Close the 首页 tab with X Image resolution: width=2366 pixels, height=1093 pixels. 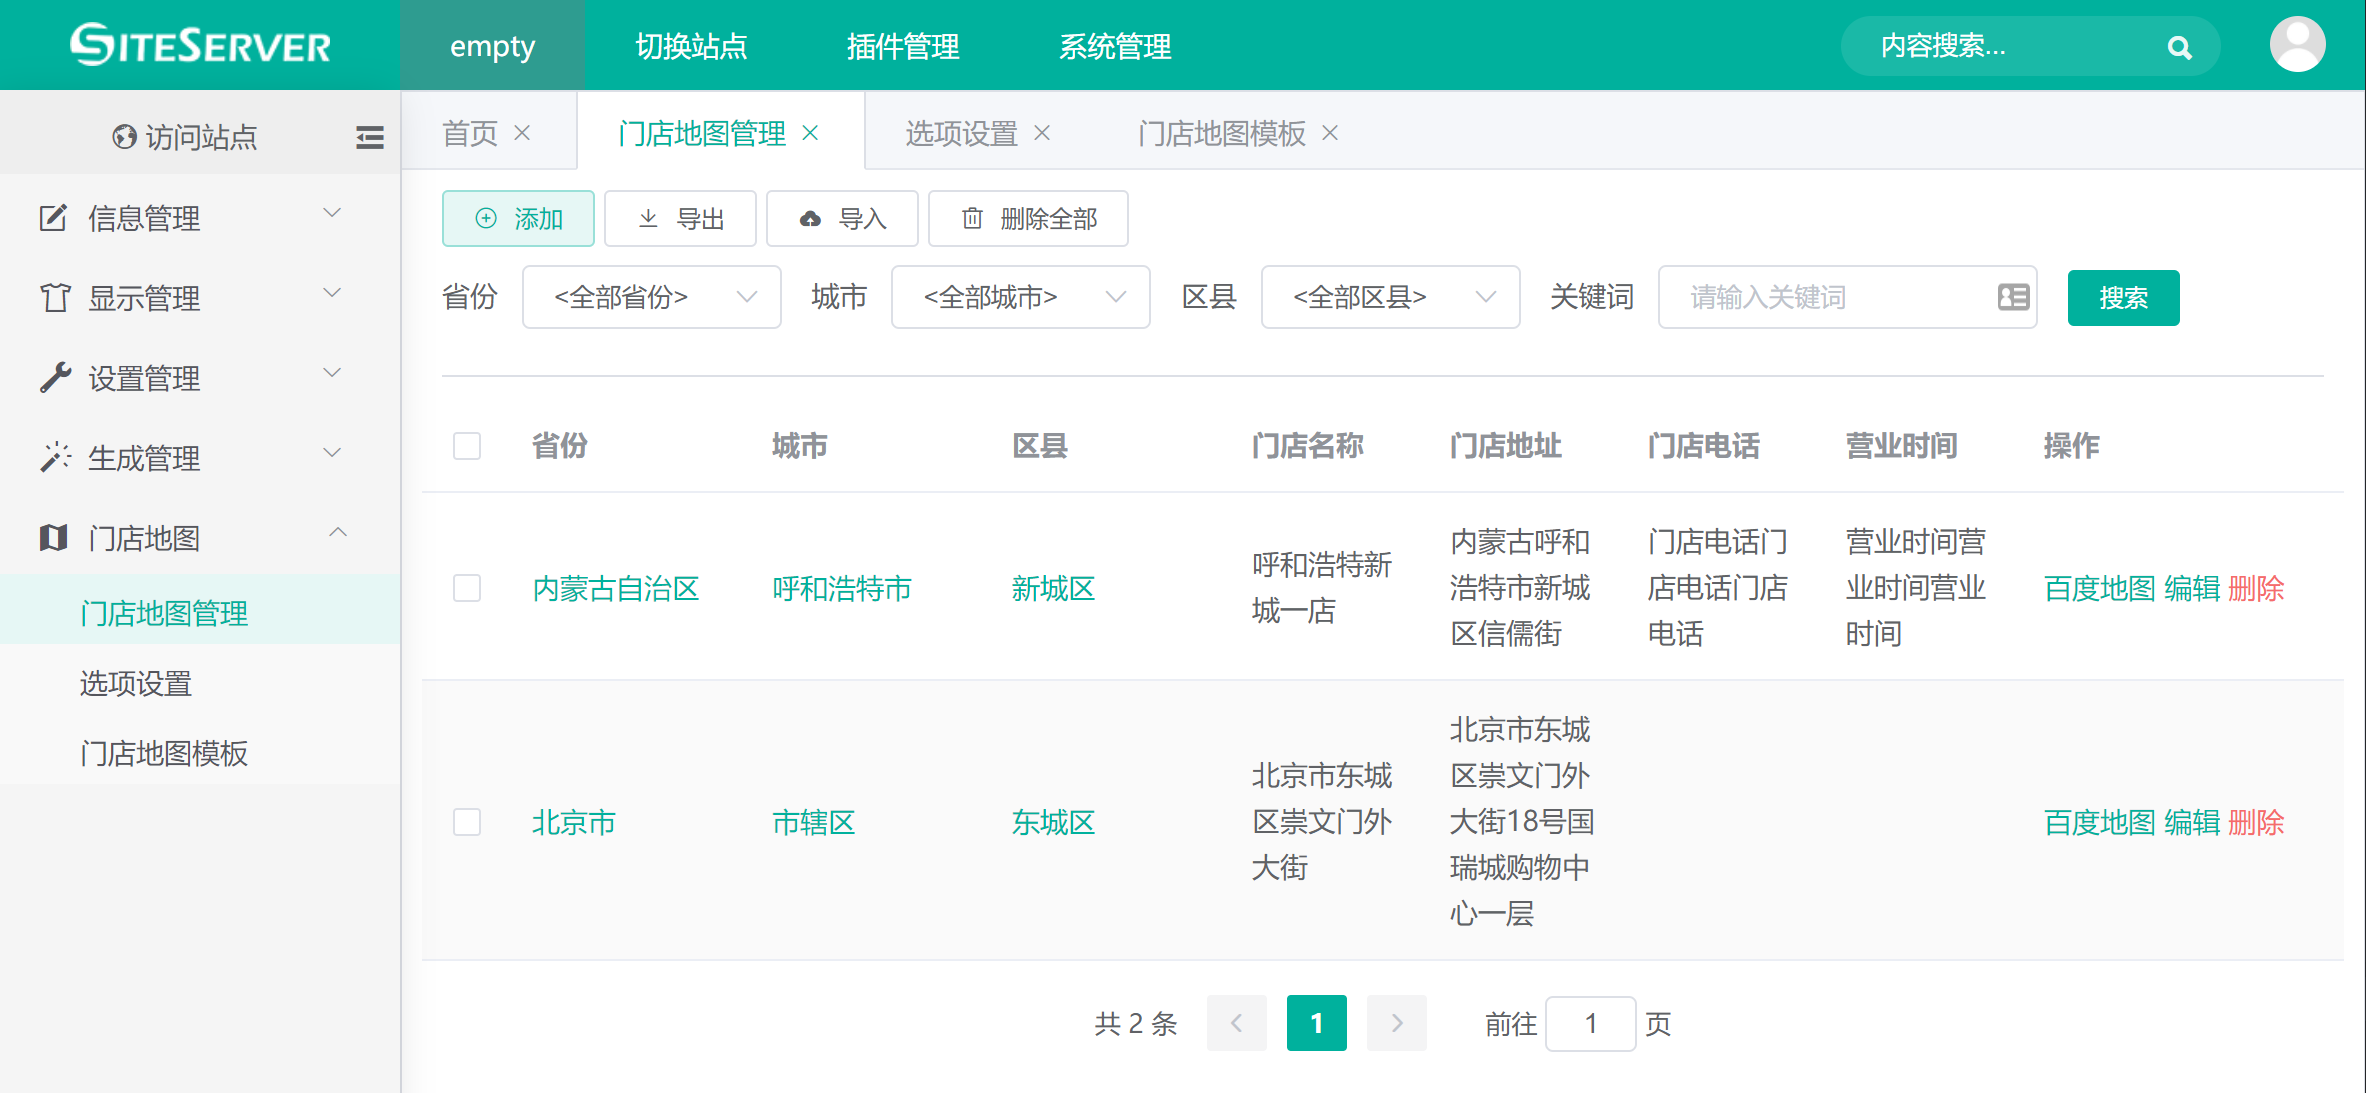pos(522,133)
